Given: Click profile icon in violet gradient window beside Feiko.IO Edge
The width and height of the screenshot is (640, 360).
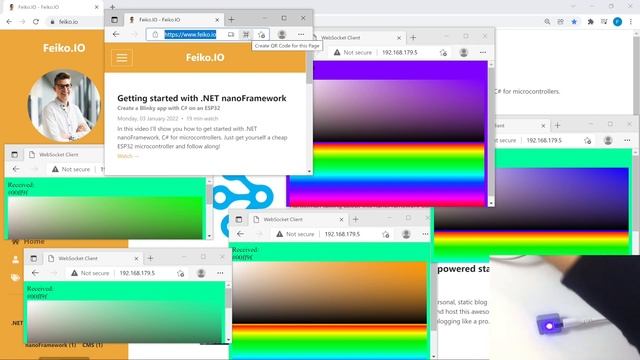Looking at the screenshot, I should (464, 52).
